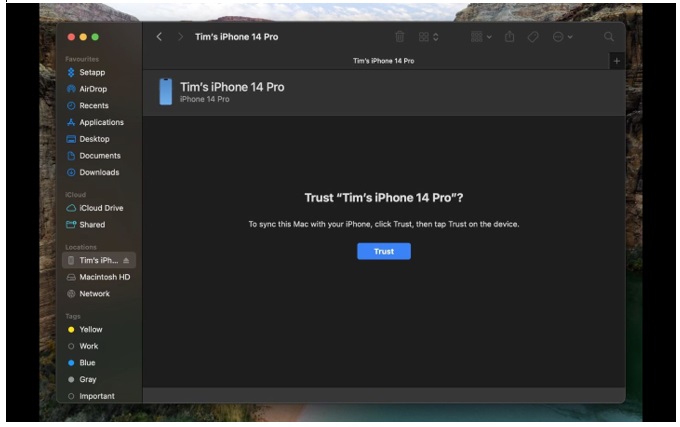Click the iCloud section header
This screenshot has width=680, height=427.
point(75,195)
